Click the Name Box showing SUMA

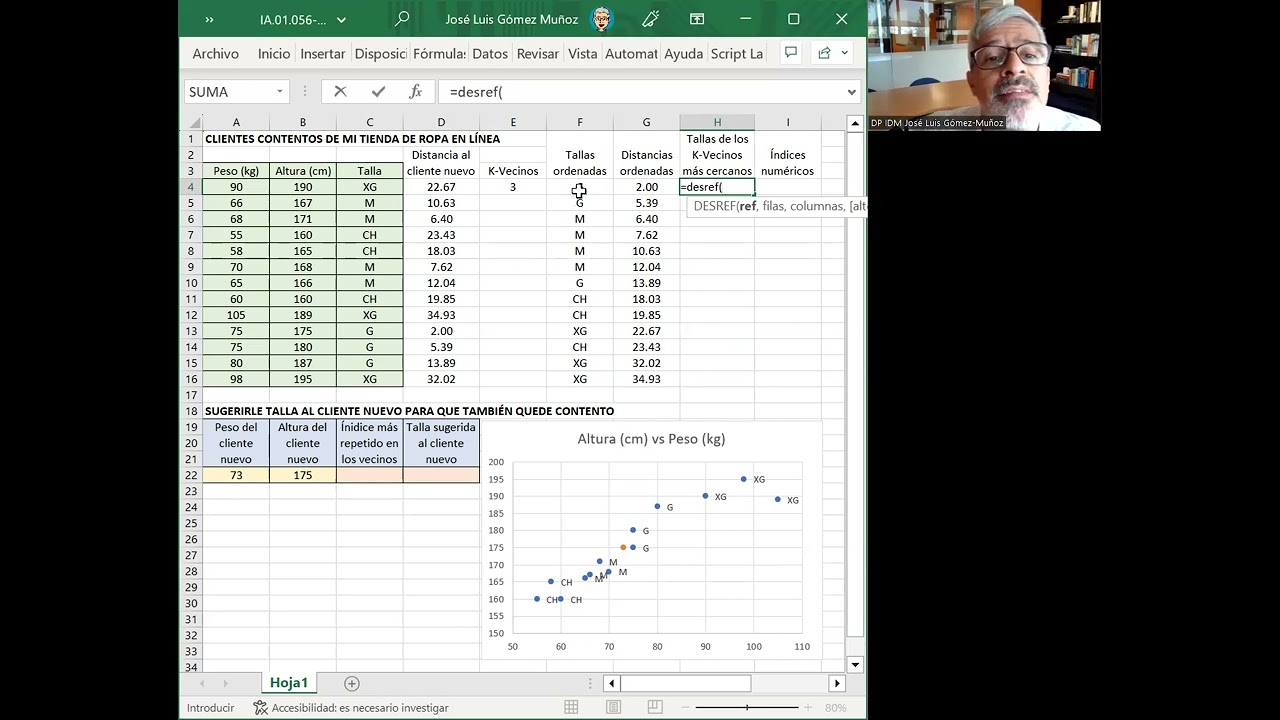pyautogui.click(x=230, y=91)
